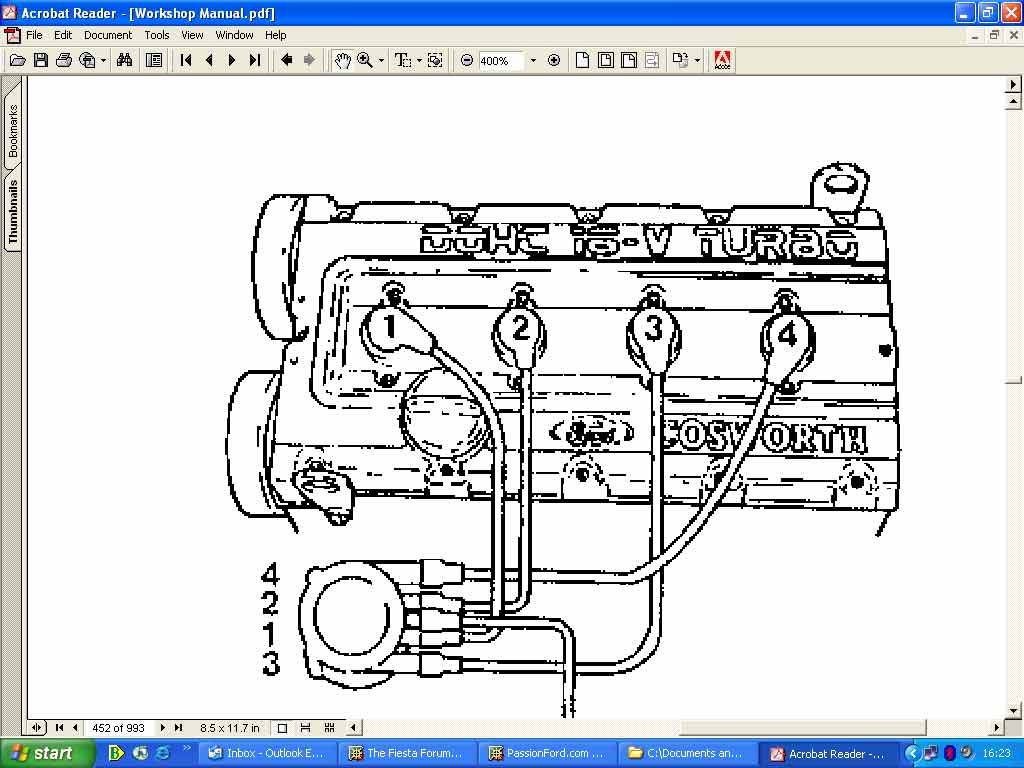Open the Edit menu
Screen dimensions: 1024x768
[x=63, y=35]
